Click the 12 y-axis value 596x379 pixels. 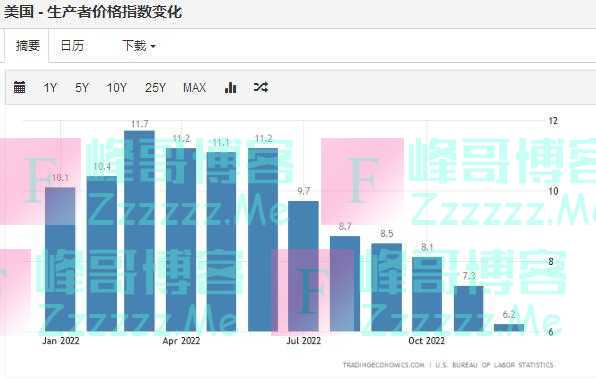pos(553,121)
